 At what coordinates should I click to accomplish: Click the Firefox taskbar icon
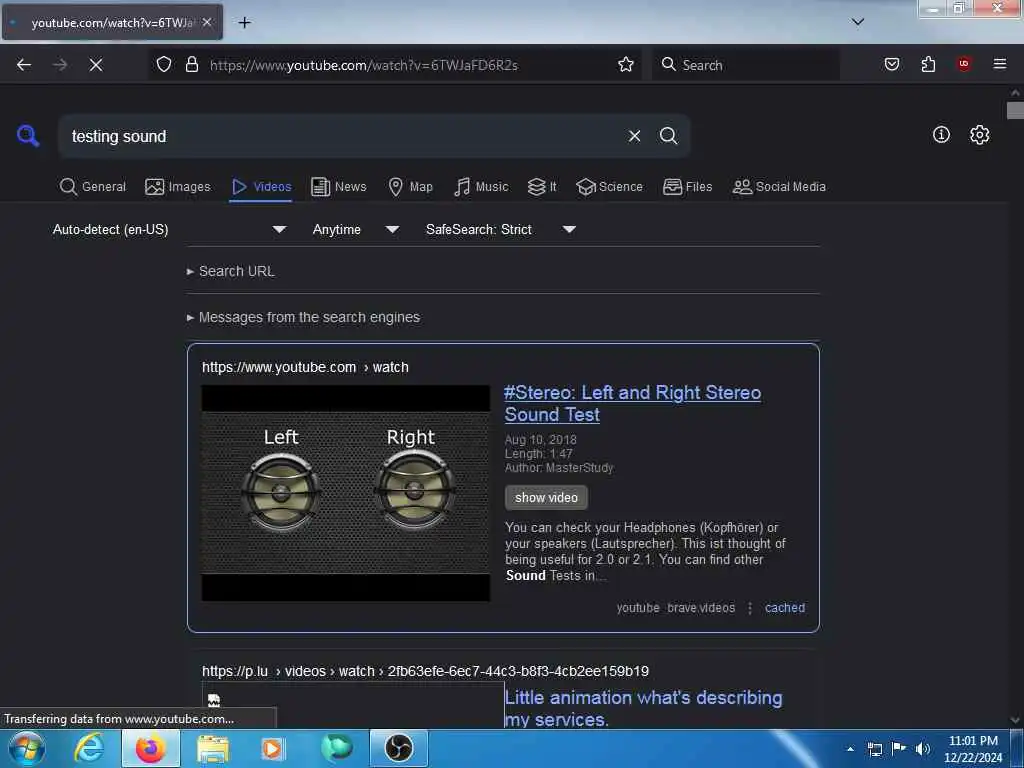(x=150, y=748)
